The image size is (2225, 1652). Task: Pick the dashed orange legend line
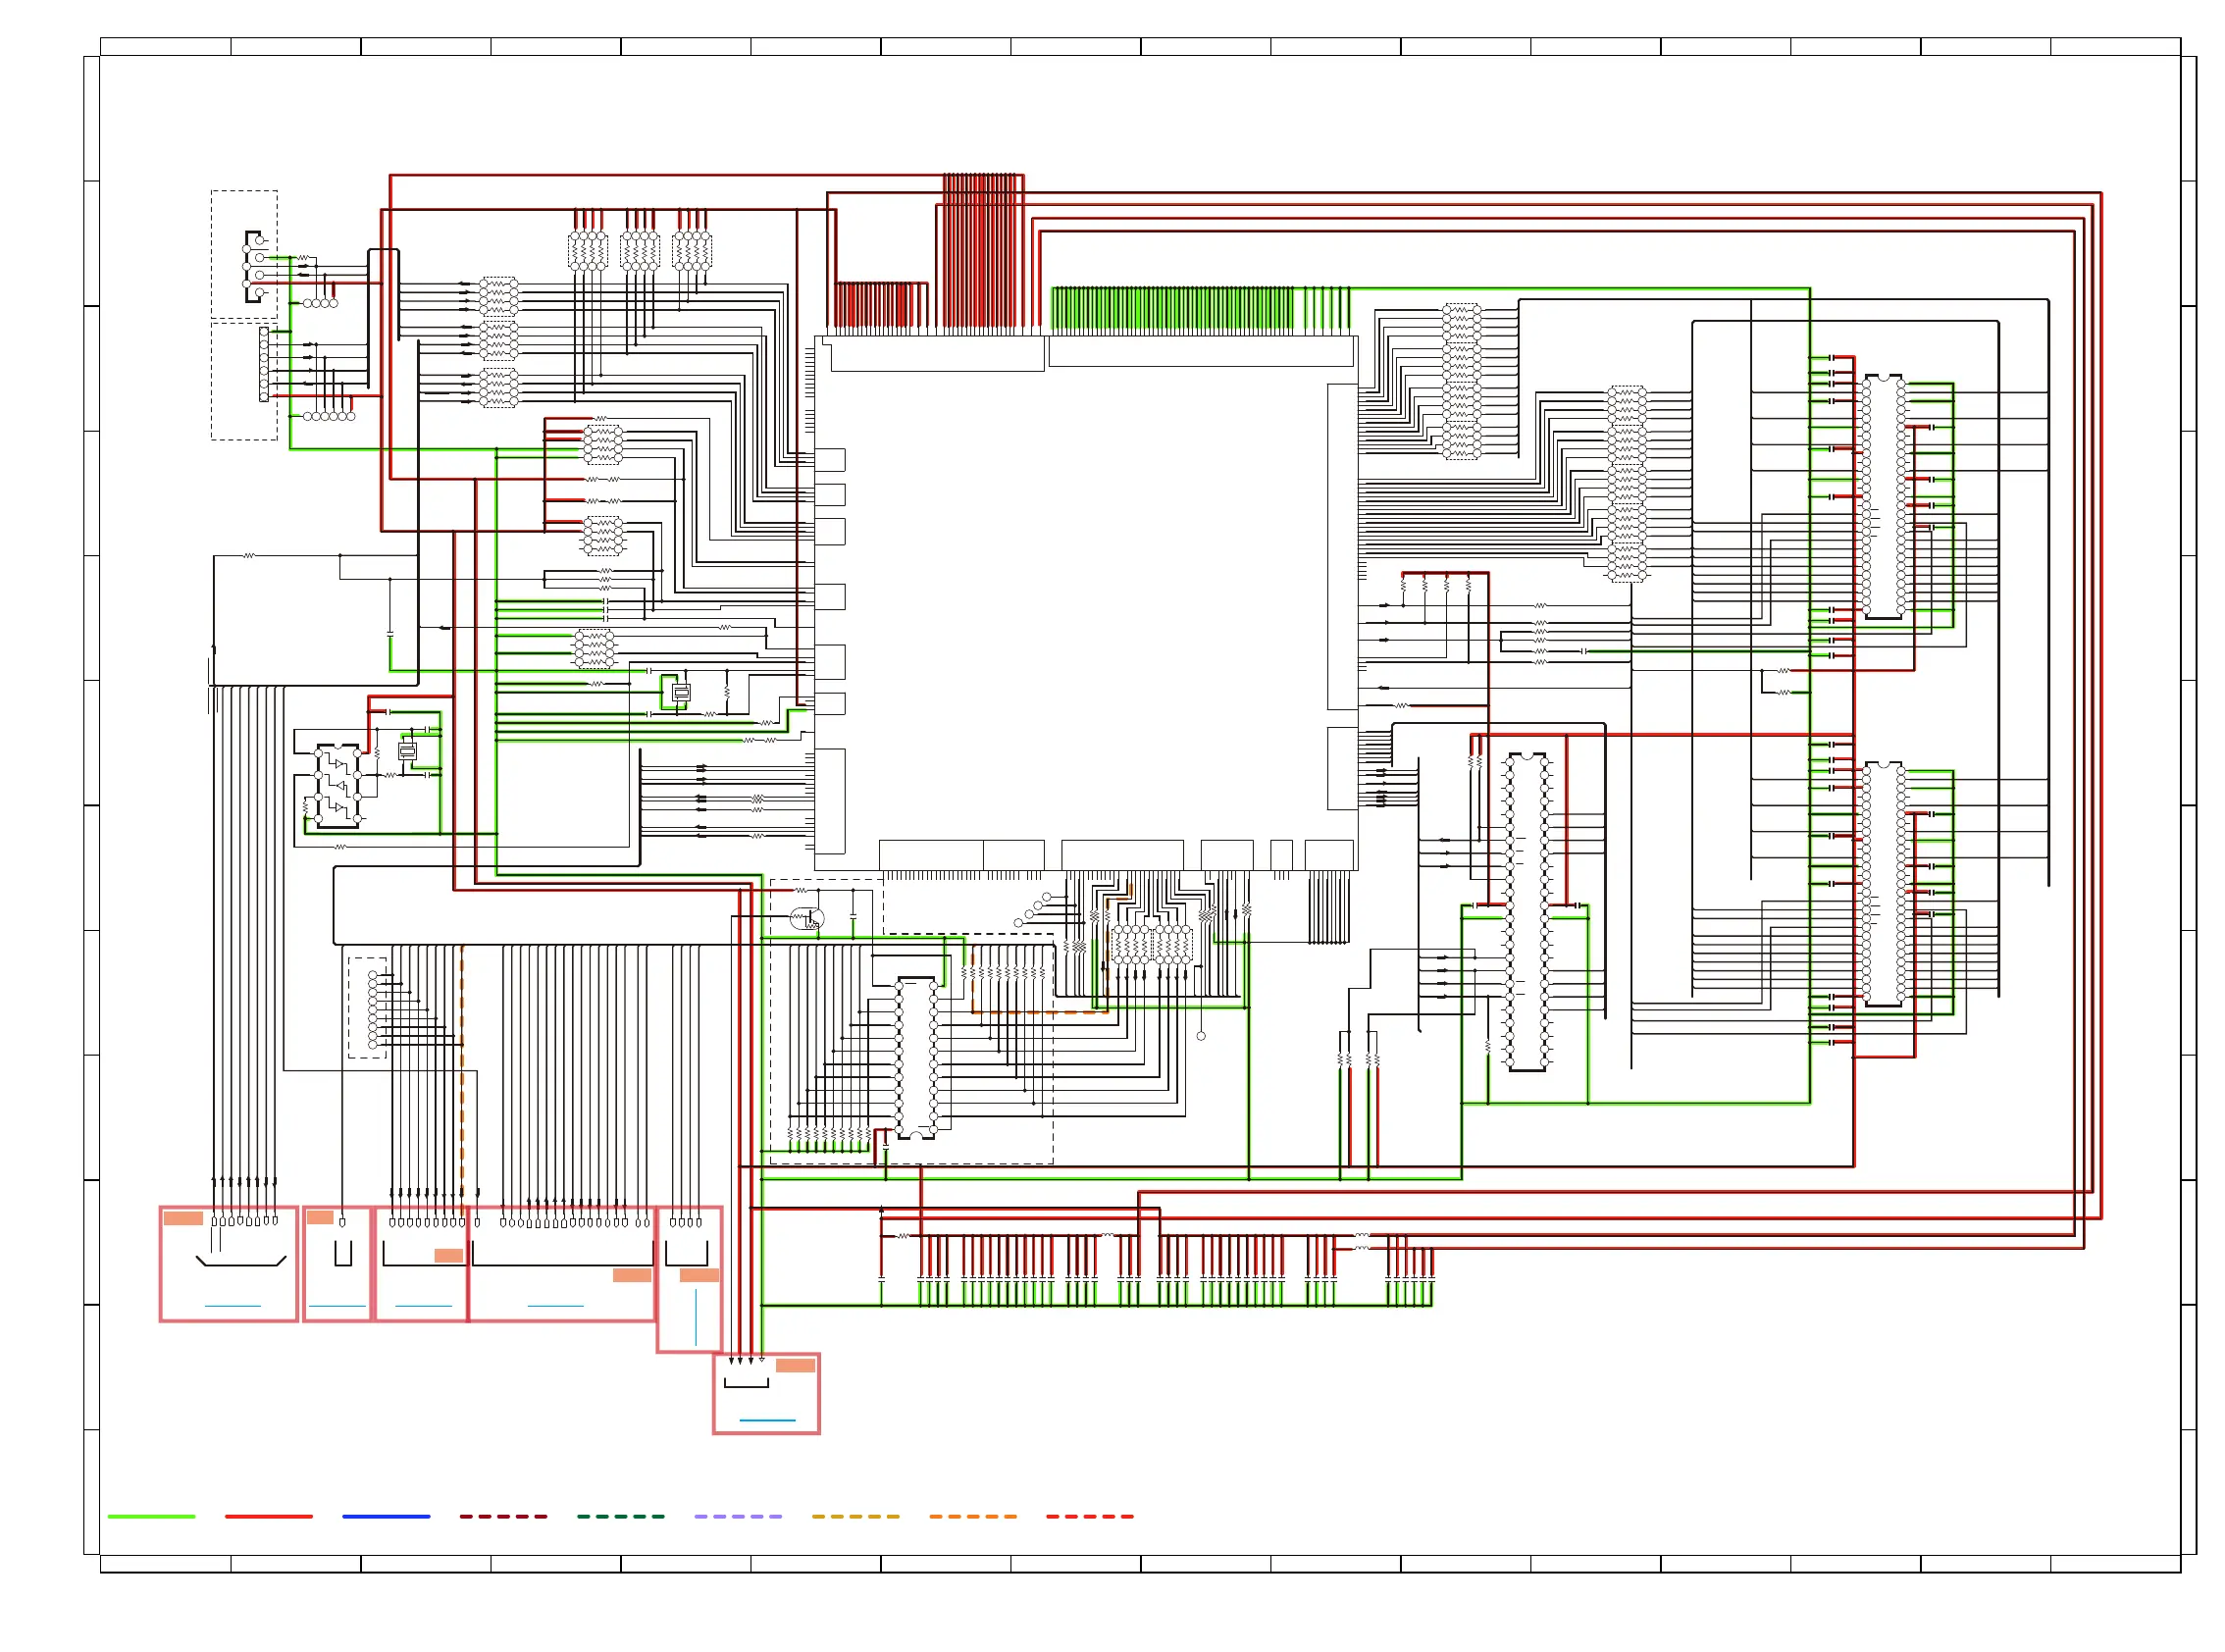[x=972, y=1516]
